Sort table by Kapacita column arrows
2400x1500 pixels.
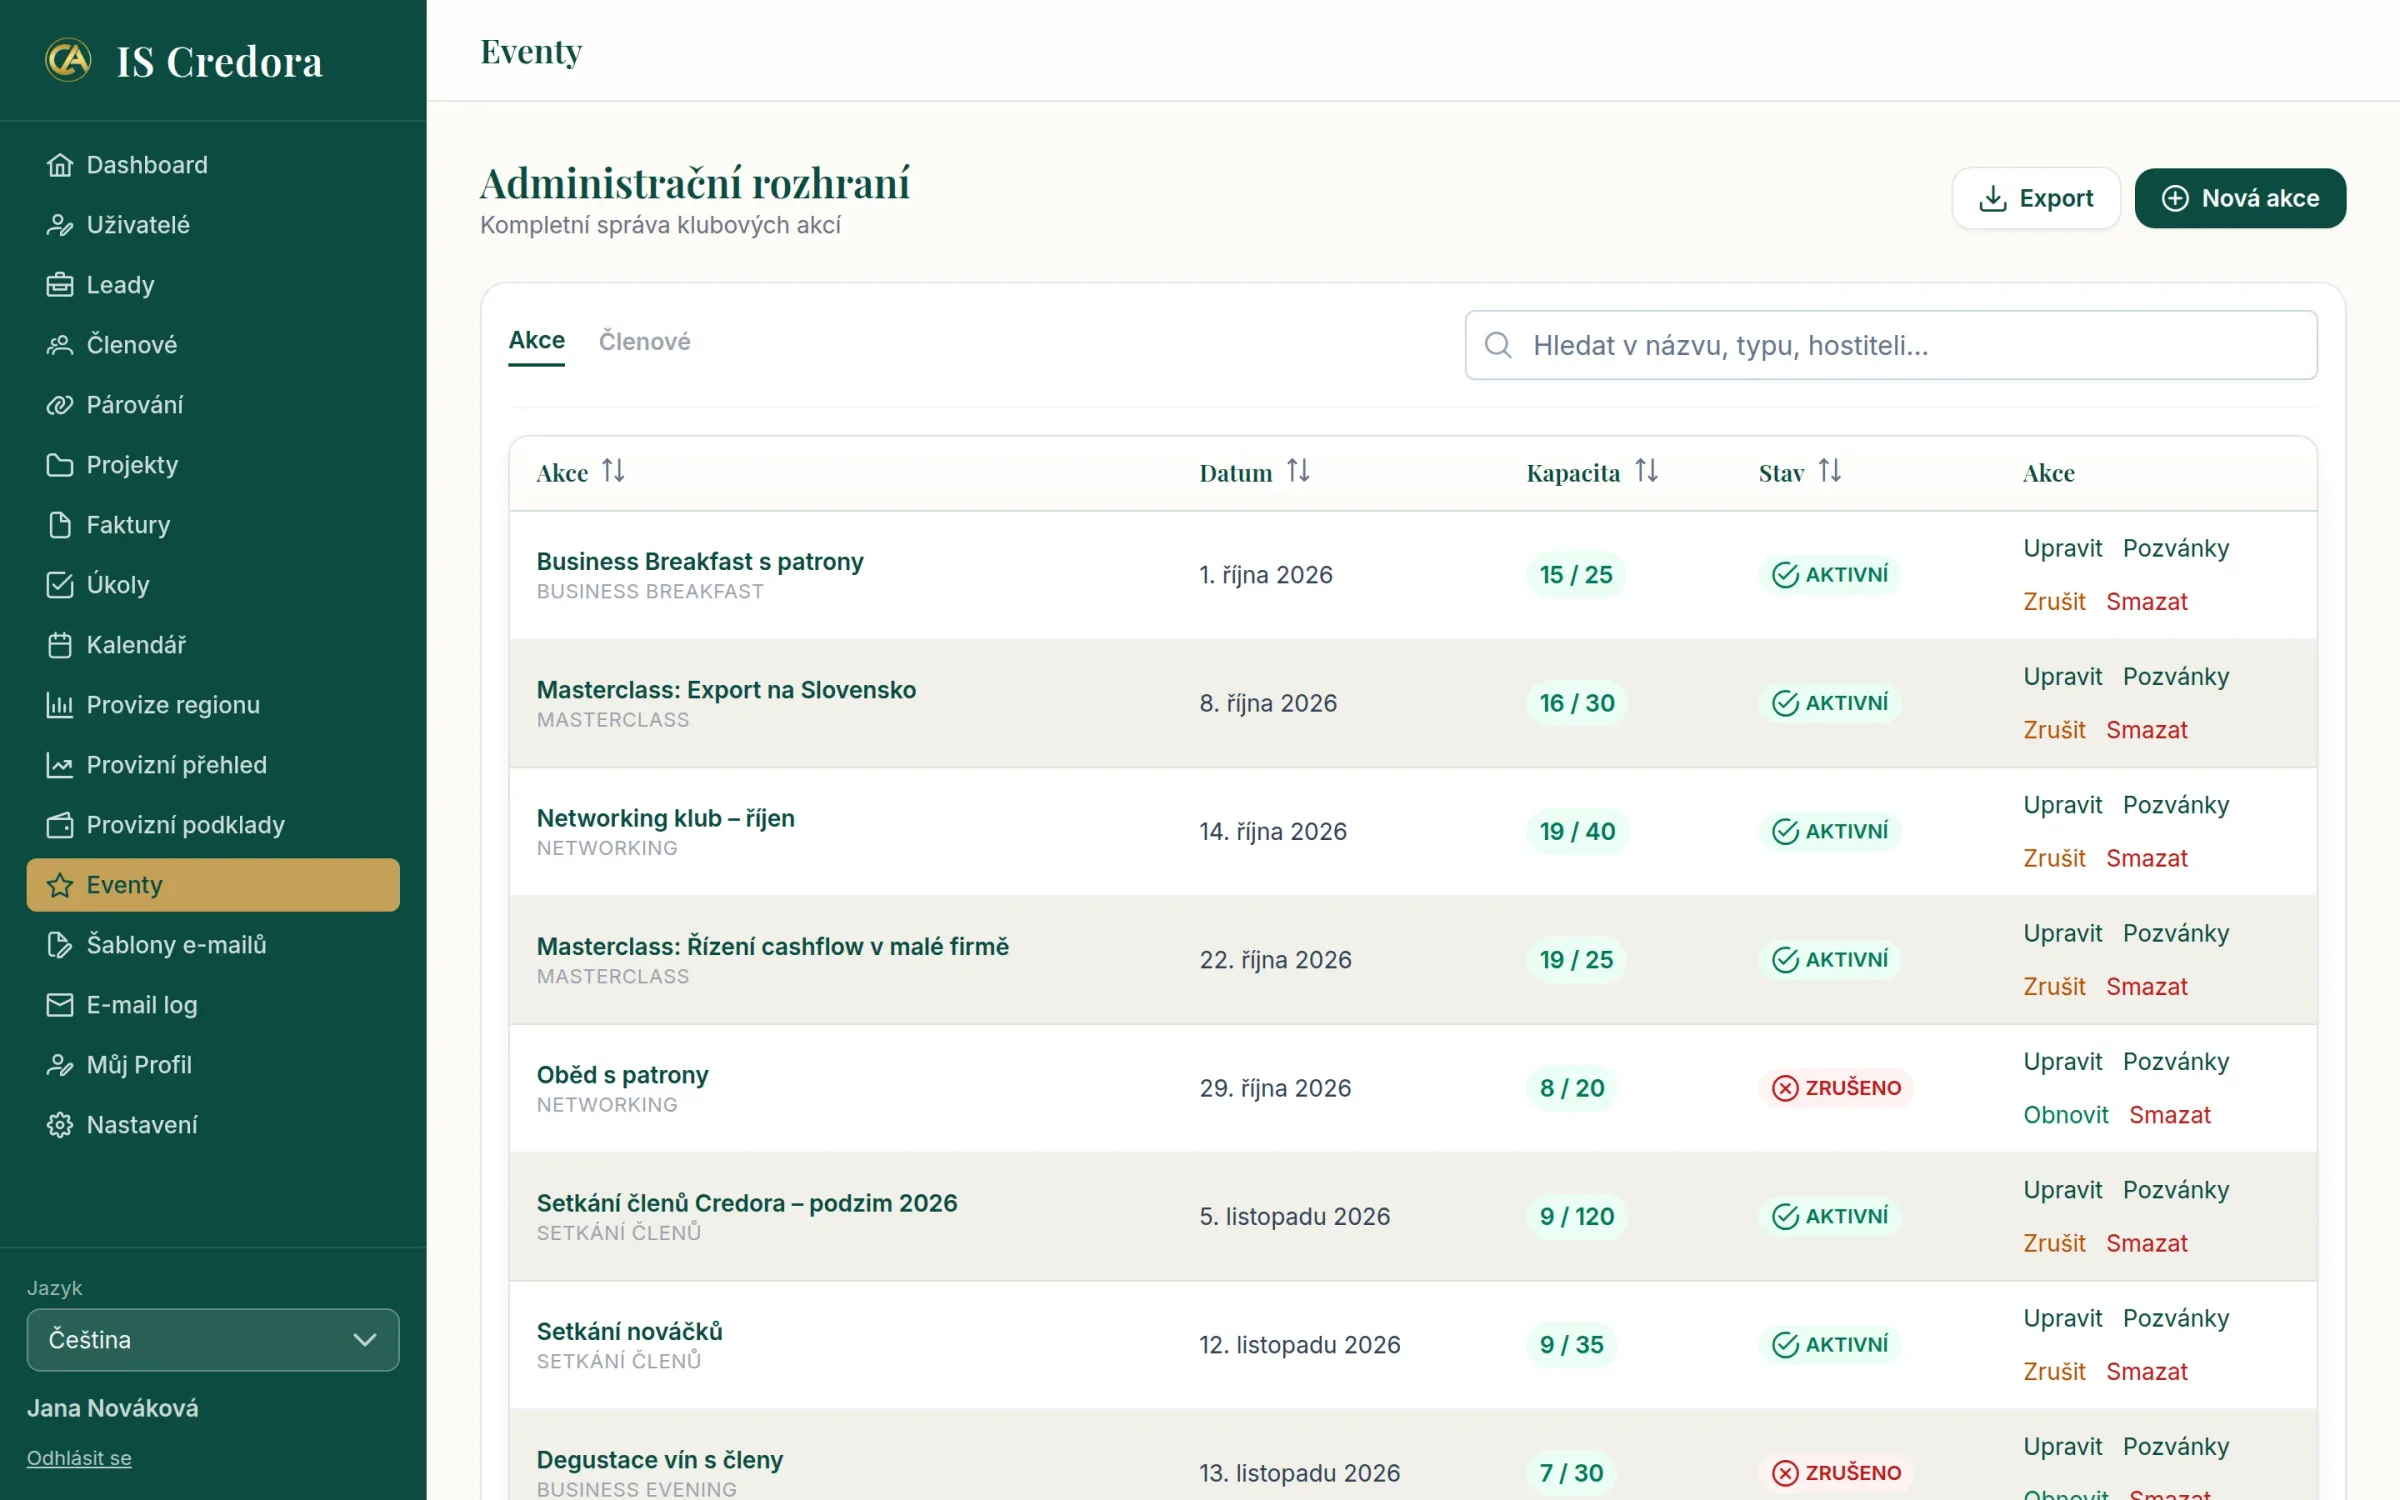1646,470
